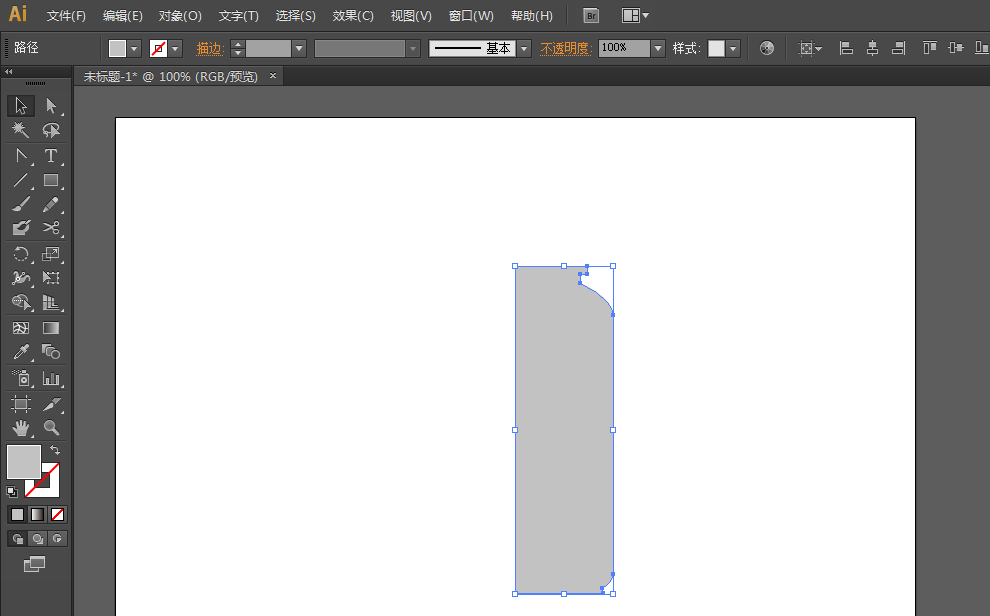The height and width of the screenshot is (616, 990).
Task: Enable Draw Behind mode
Action: [38, 538]
